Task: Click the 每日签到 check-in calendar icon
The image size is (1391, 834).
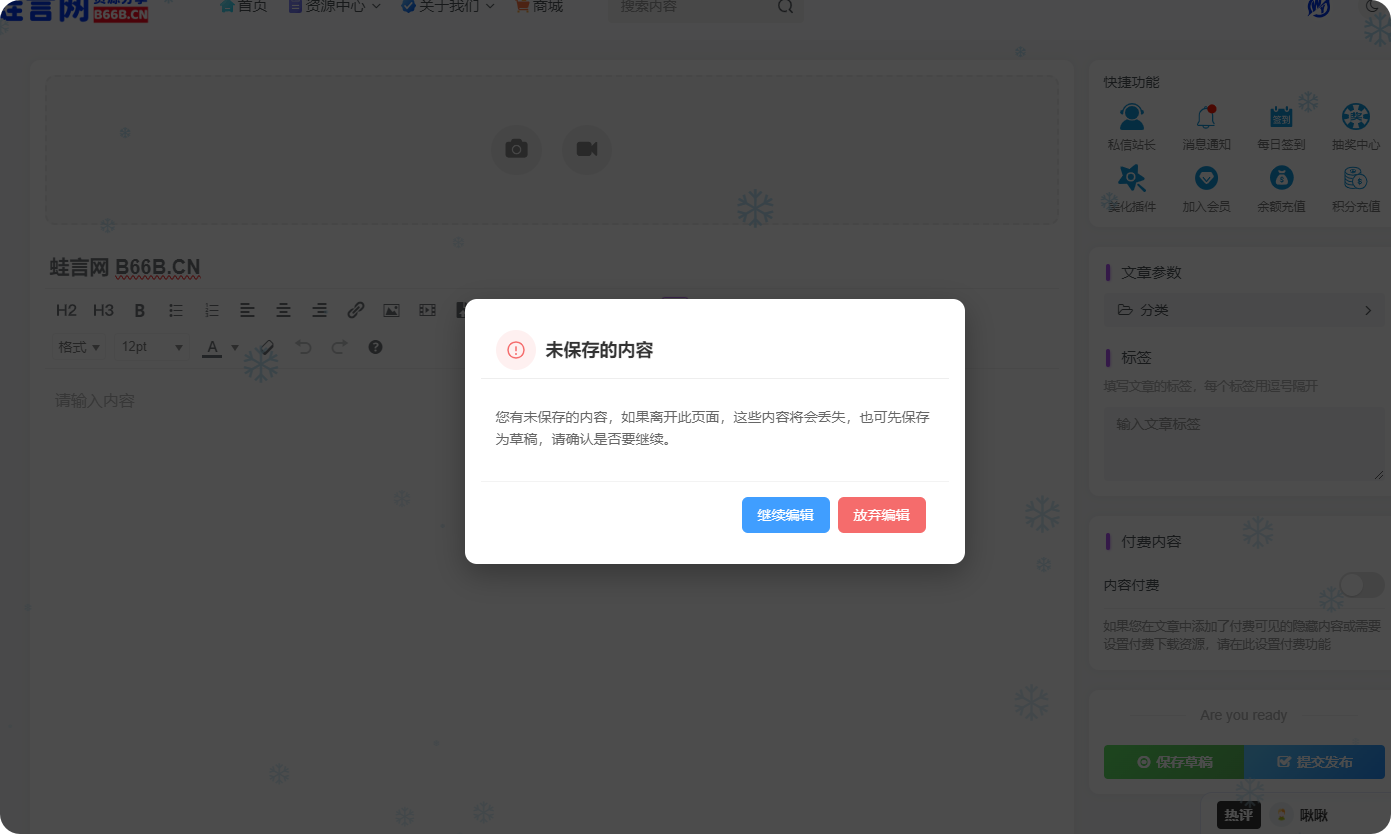Action: point(1281,116)
